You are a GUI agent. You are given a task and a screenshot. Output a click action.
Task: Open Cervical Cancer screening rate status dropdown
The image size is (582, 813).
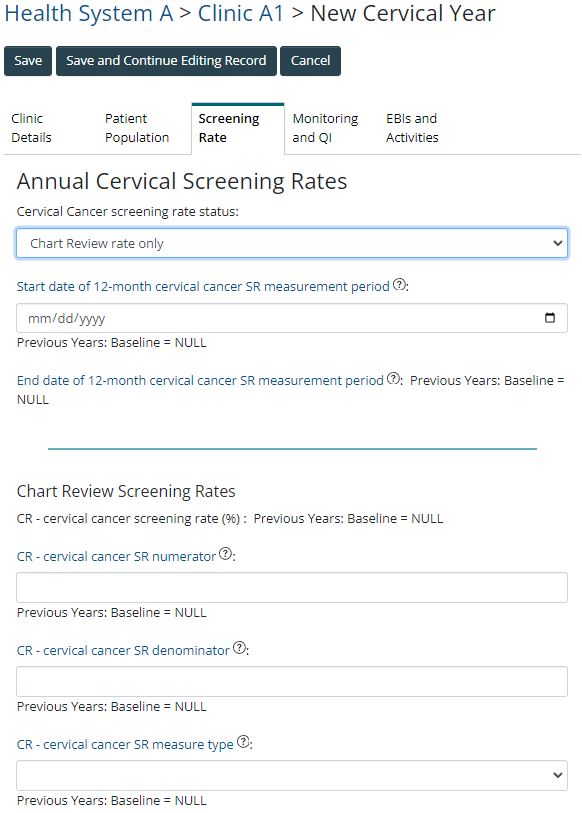point(292,243)
